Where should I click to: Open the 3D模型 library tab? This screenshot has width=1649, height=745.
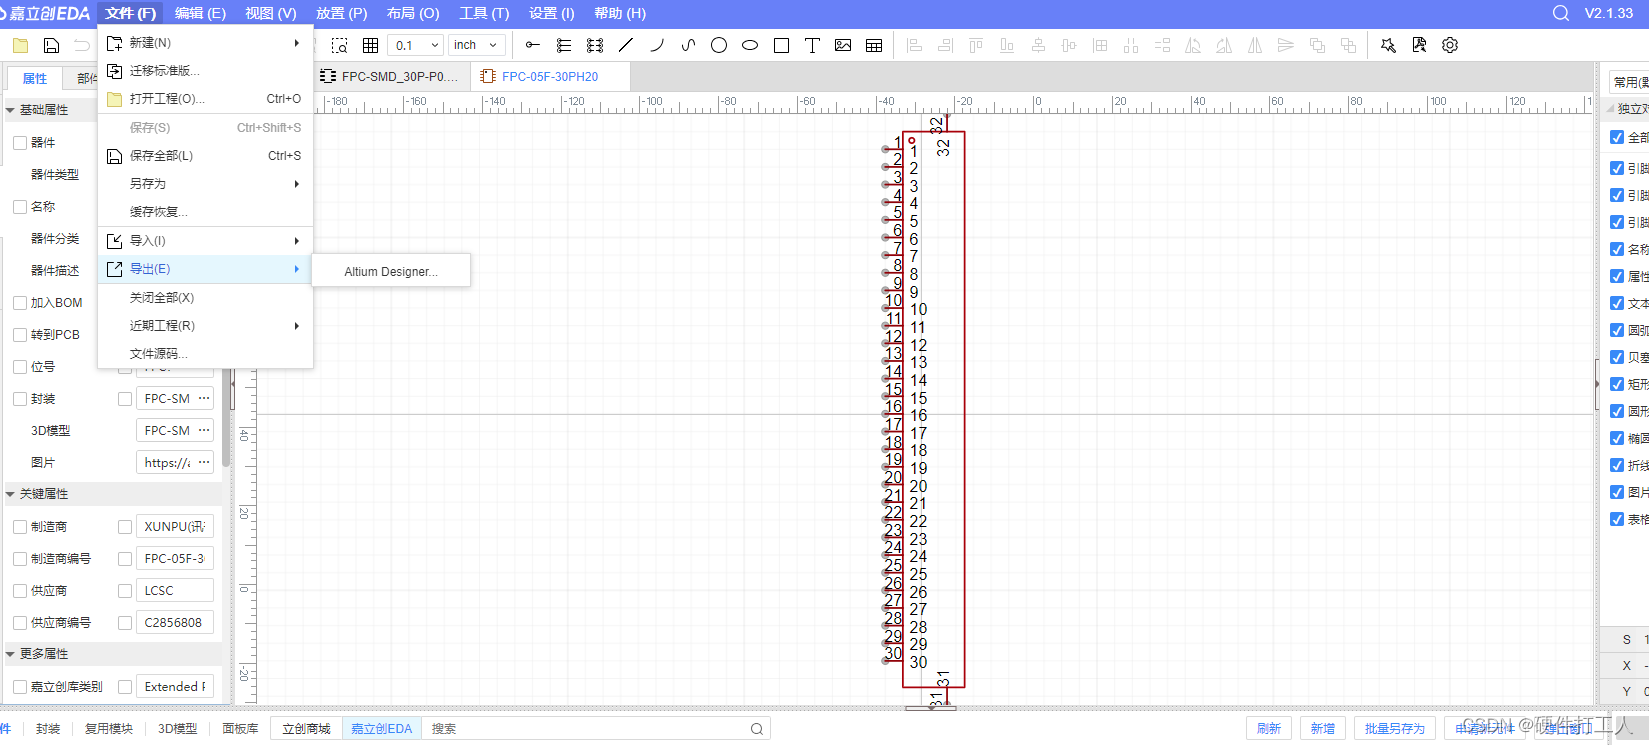pos(178,729)
